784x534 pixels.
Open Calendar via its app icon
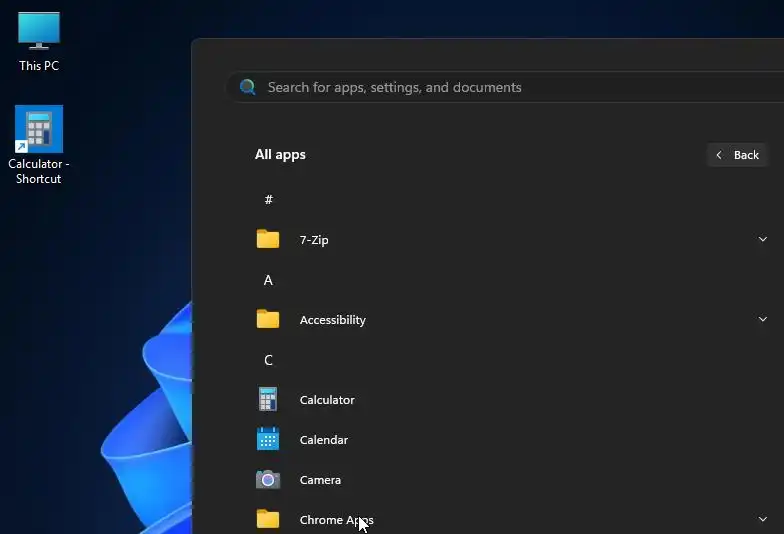(x=268, y=439)
